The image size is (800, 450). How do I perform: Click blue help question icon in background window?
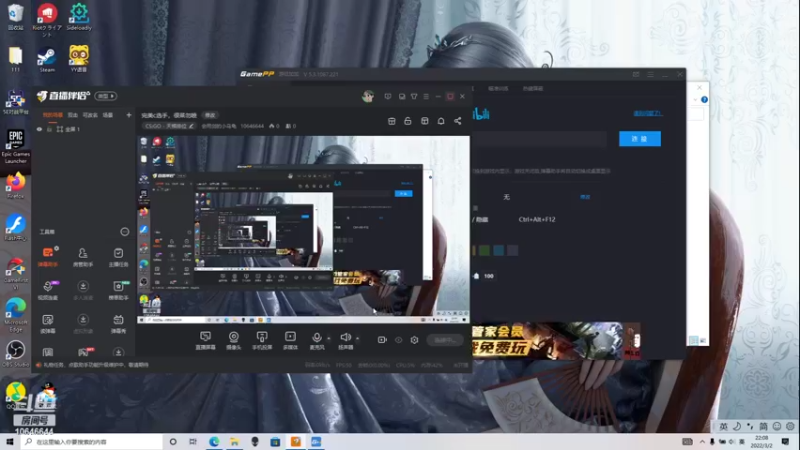coord(704,100)
